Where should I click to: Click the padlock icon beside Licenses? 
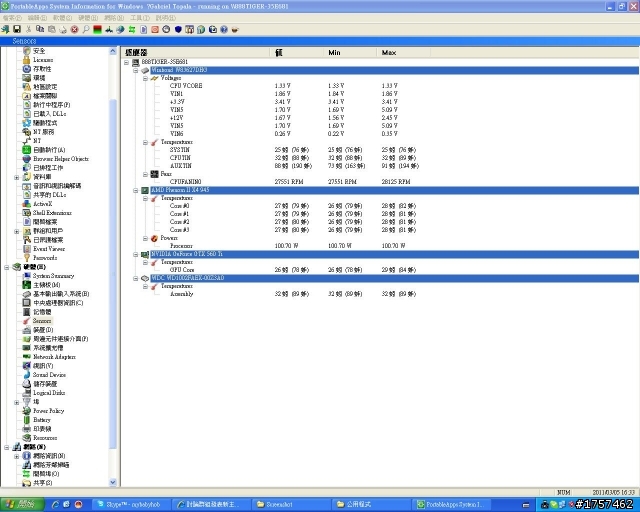pyautogui.click(x=27, y=60)
